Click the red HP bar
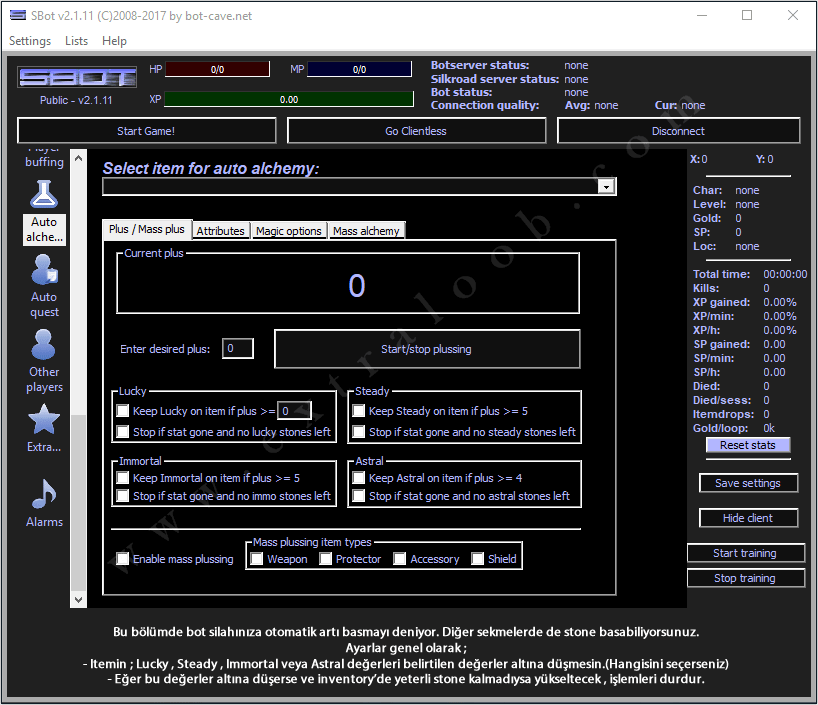 coord(218,69)
